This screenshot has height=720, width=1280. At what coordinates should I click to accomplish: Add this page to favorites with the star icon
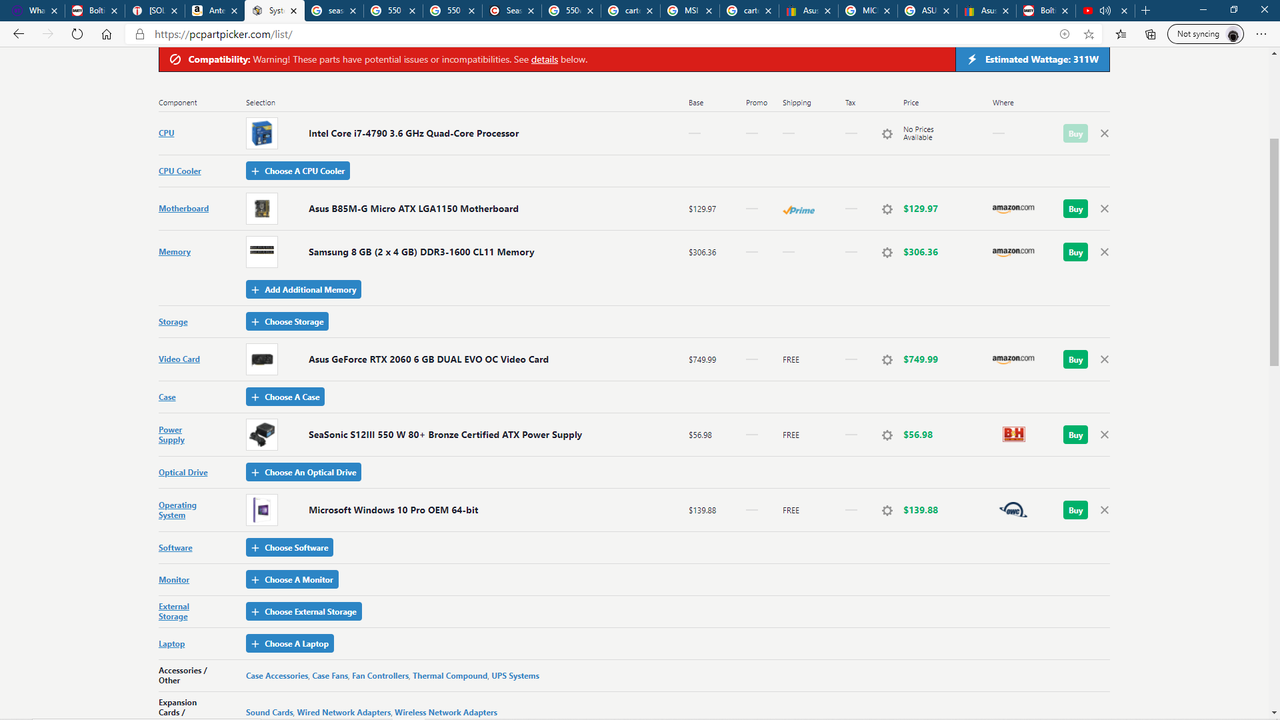tap(1089, 33)
